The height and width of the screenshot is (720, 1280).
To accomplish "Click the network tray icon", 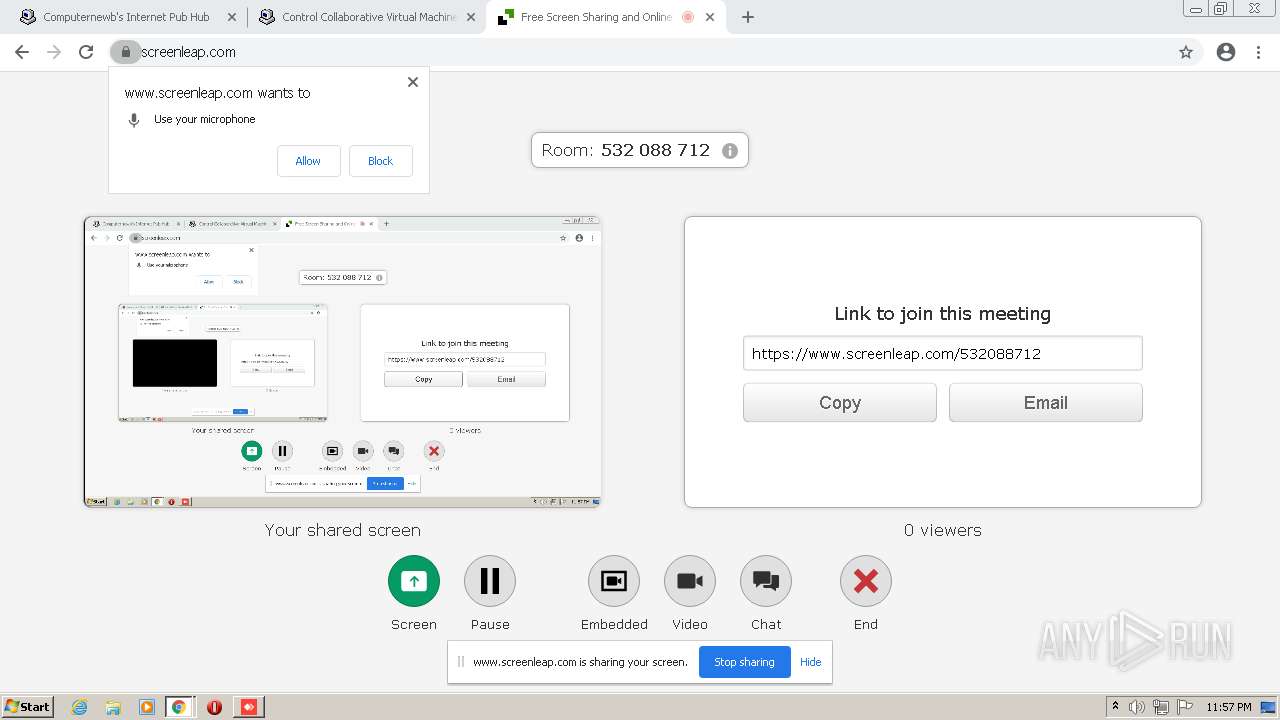I will coord(1161,707).
